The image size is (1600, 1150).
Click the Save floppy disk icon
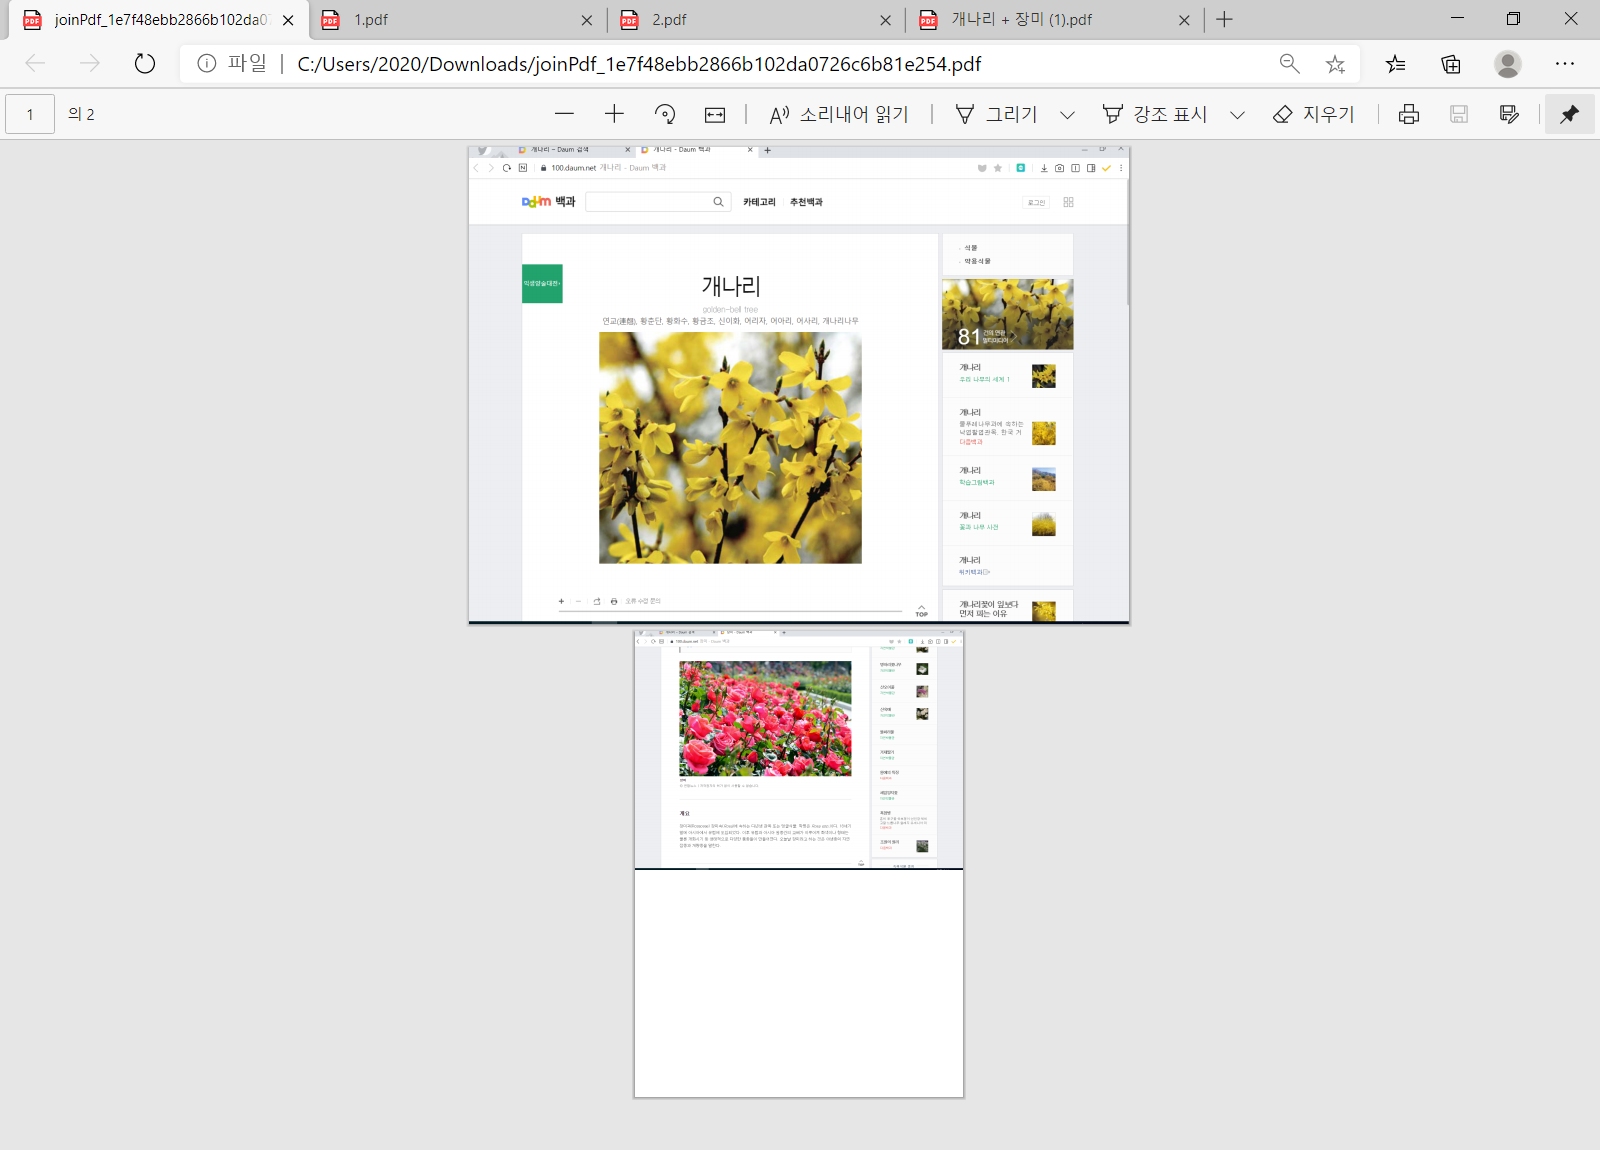pos(1459,115)
